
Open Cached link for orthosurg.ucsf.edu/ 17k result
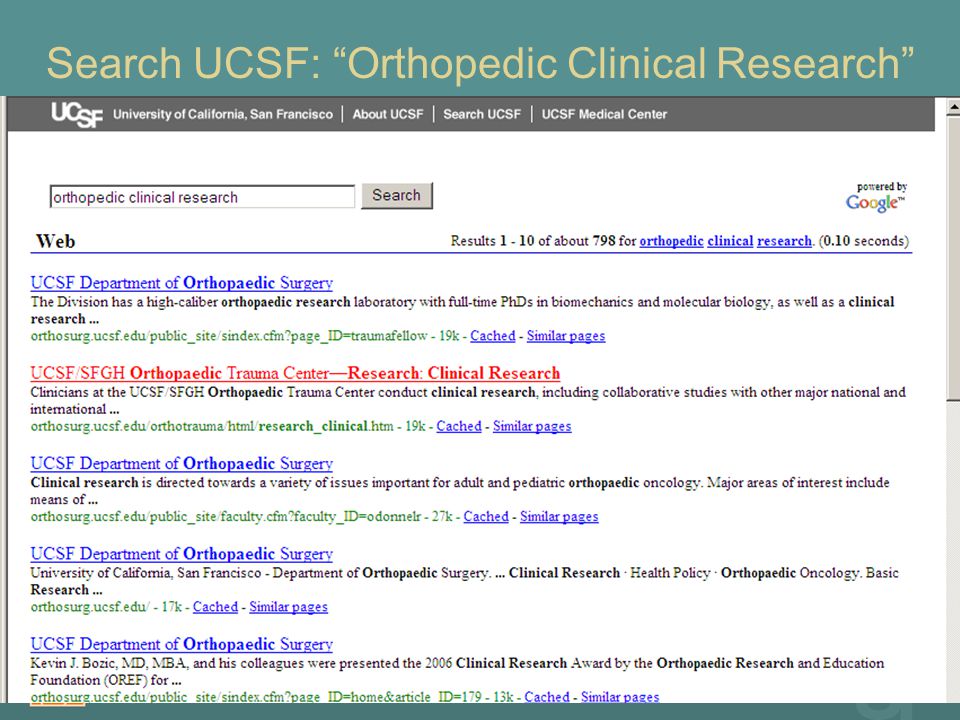pos(216,607)
